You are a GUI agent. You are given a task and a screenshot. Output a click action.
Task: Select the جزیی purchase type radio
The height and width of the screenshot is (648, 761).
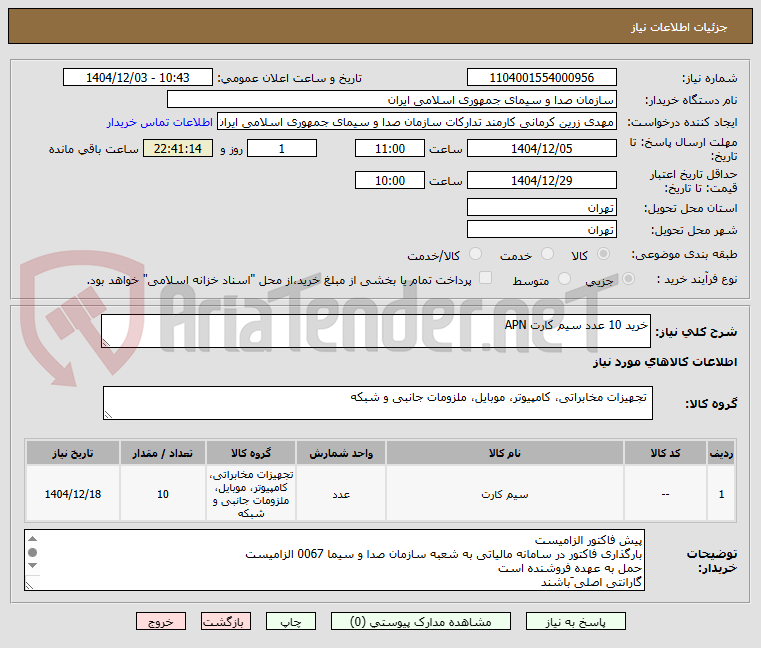(628, 279)
